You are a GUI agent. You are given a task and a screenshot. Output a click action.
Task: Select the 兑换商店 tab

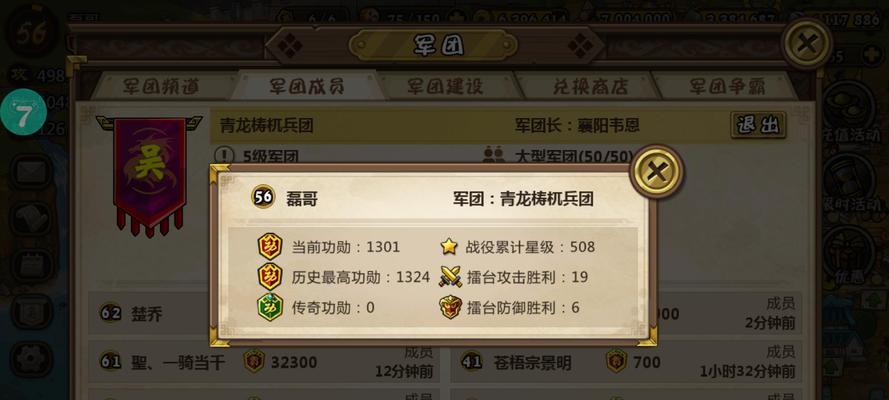(590, 87)
